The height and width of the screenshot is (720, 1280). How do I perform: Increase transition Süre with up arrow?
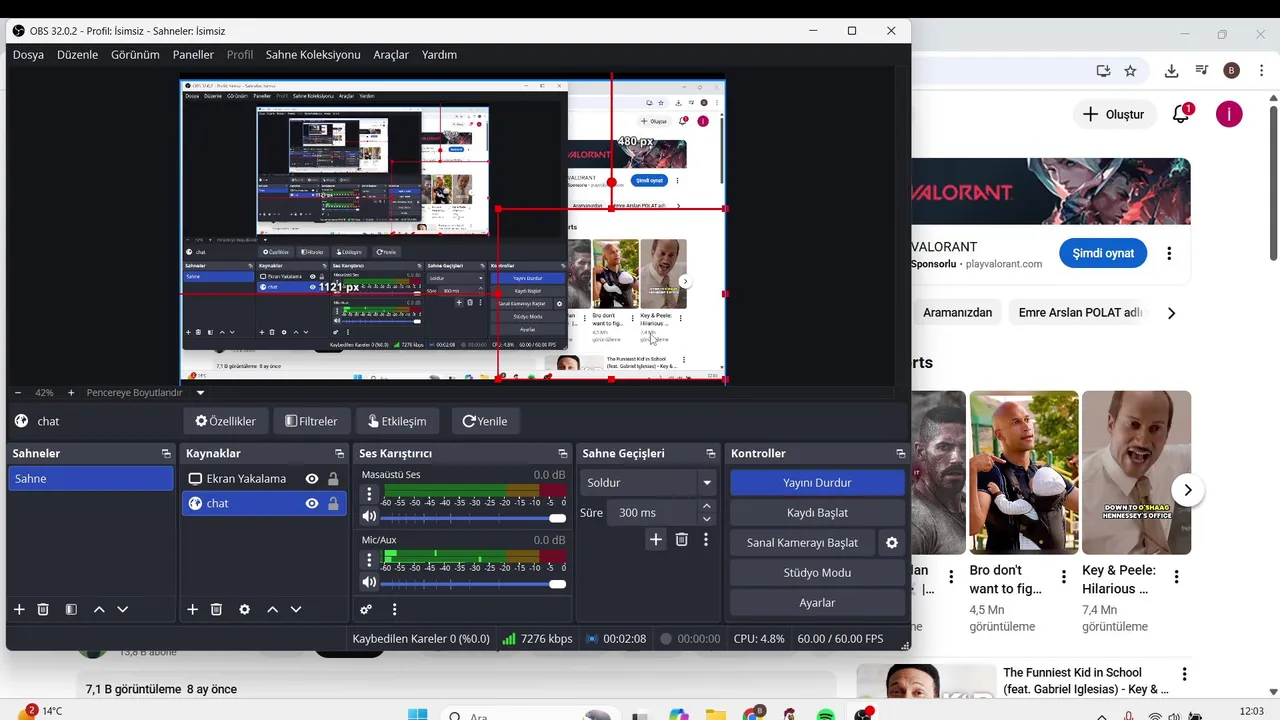[707, 507]
